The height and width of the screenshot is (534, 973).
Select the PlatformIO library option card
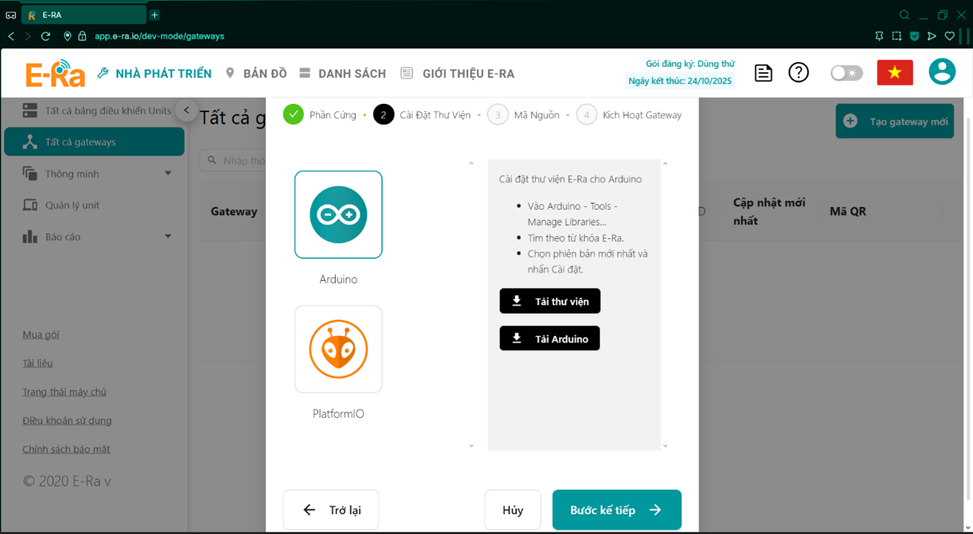tap(338, 349)
